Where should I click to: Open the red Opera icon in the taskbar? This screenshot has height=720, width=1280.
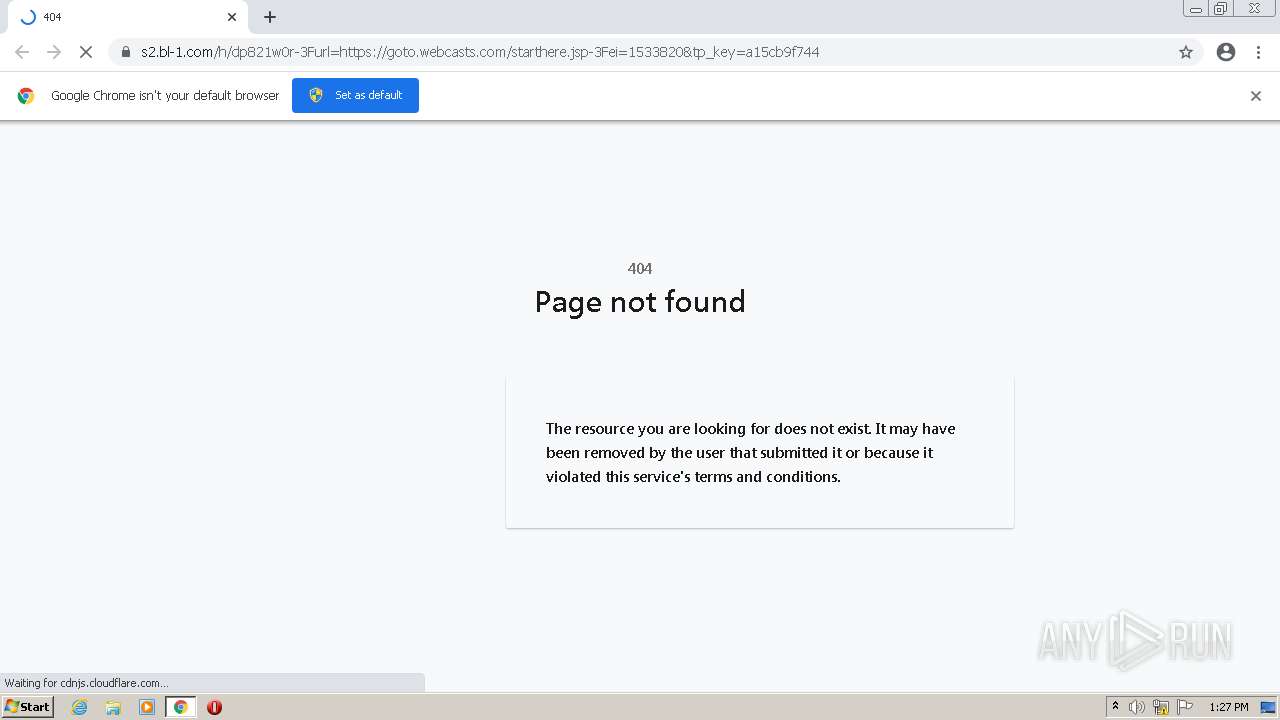214,707
